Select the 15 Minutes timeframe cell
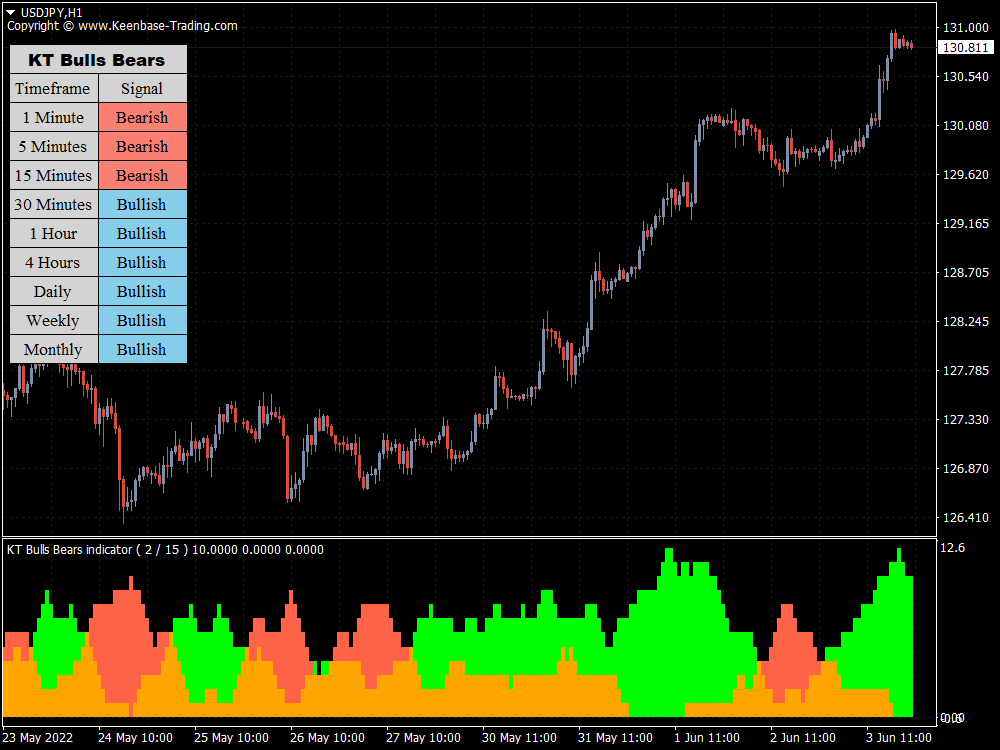The image size is (1000, 750). 54,175
